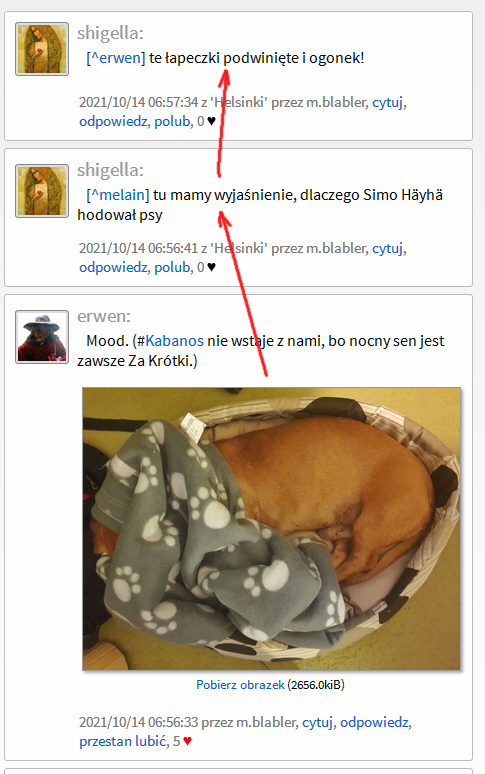The image size is (485, 774).
Task: Click 'odpowiedz' on the Simo Häyhä post
Action: (x=113, y=267)
